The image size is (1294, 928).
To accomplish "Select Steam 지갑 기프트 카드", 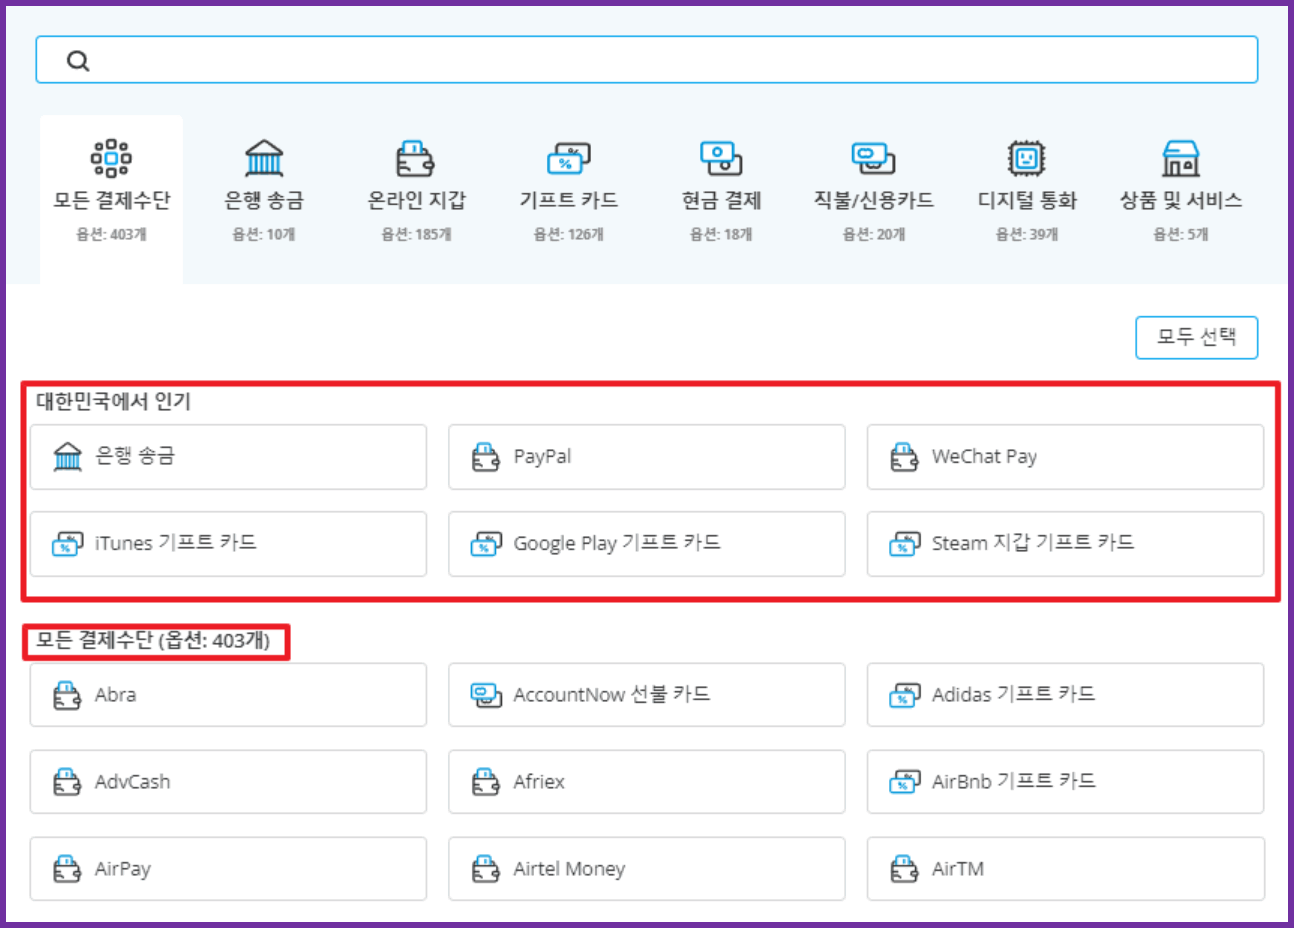I will tap(1064, 544).
